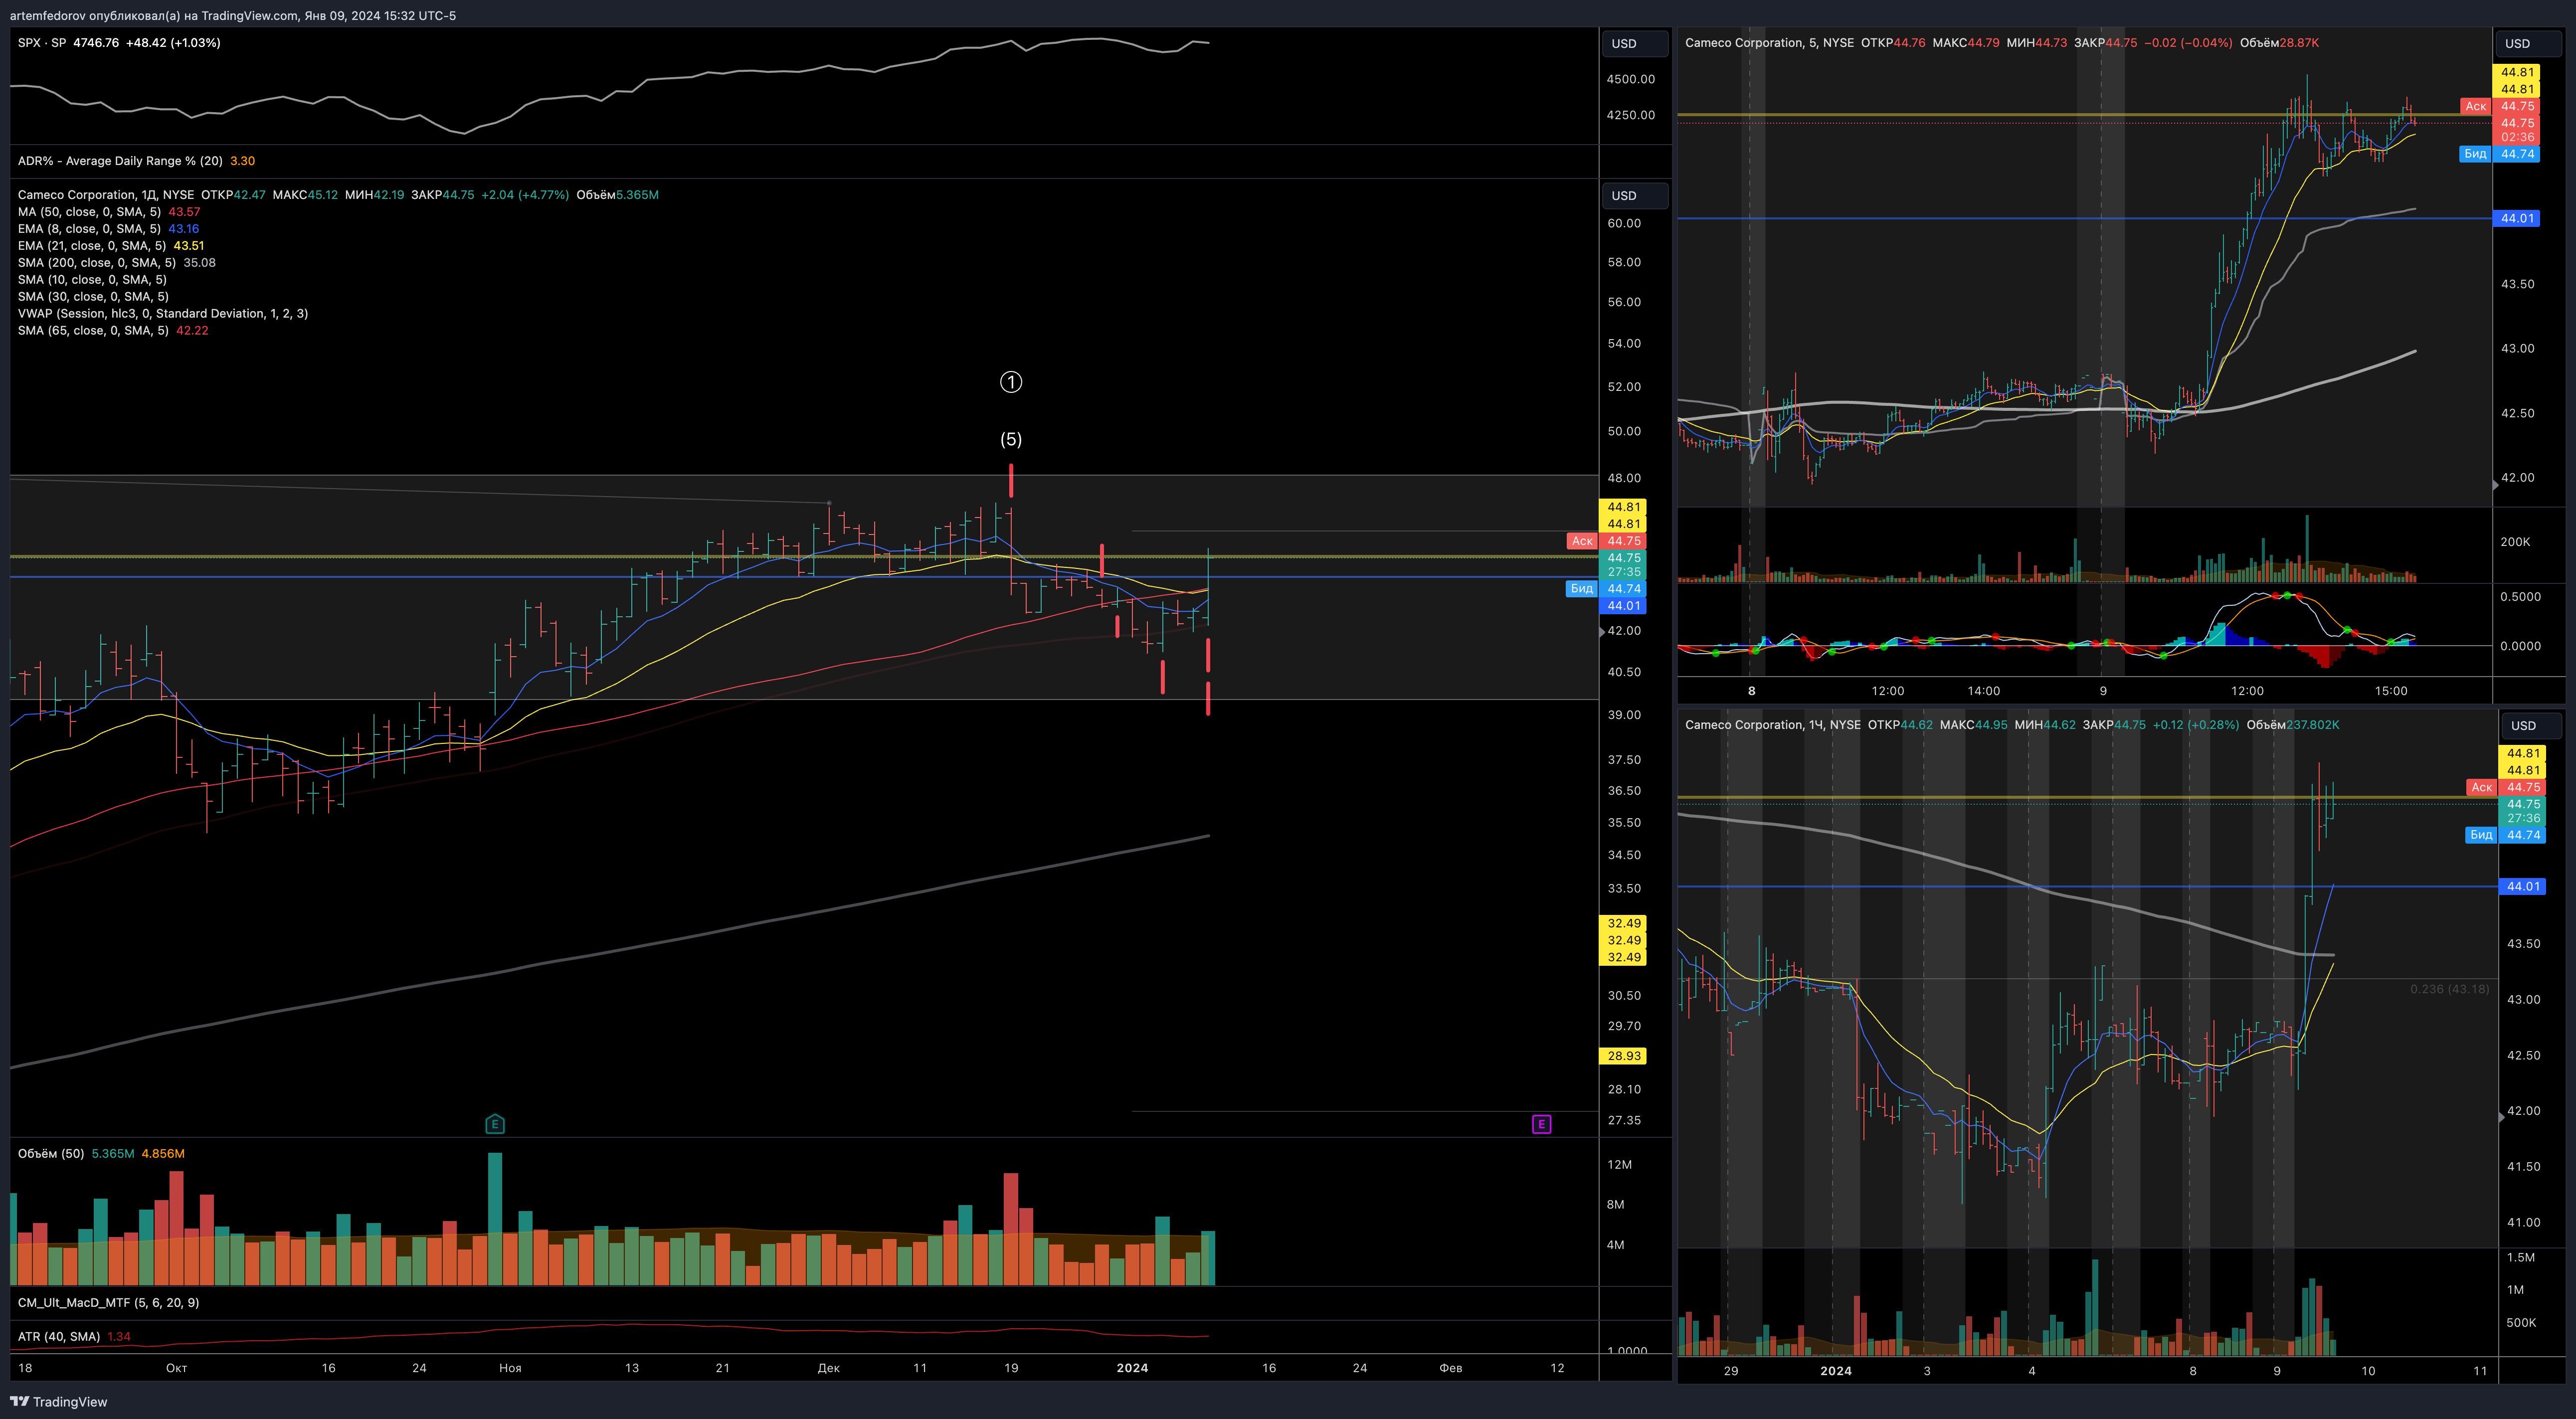Click the blue 44.01 price label on the daily chart axis
Screen dimensions: 2576x1419
1624,606
